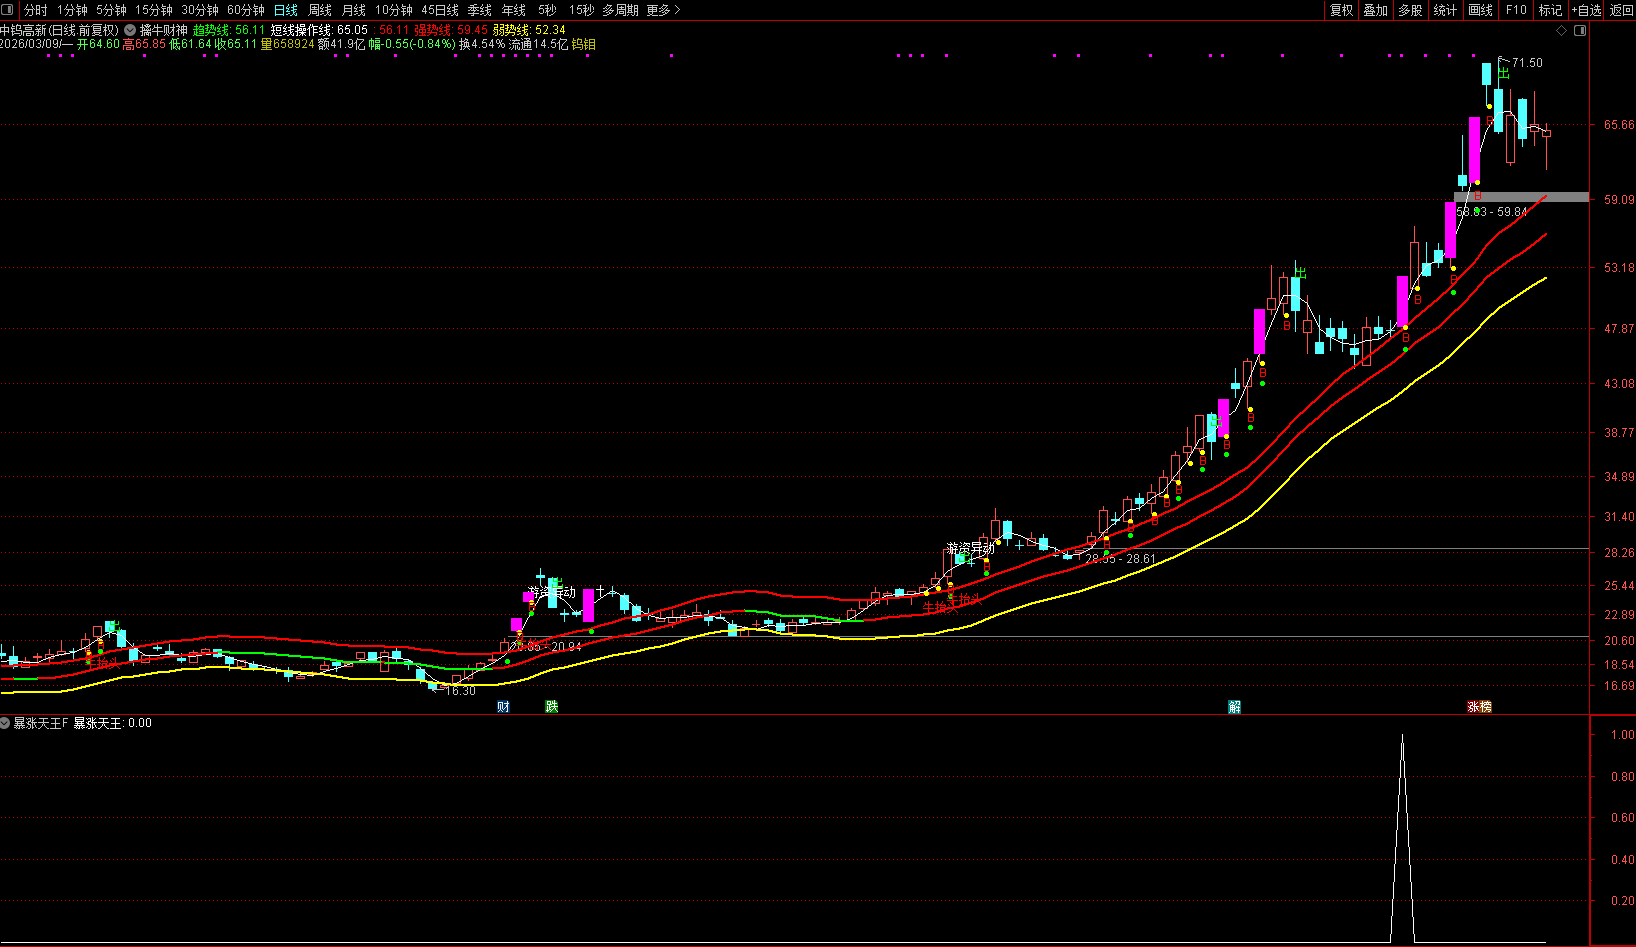
Task: Select the 60分钟 period tab
Action: tap(246, 10)
